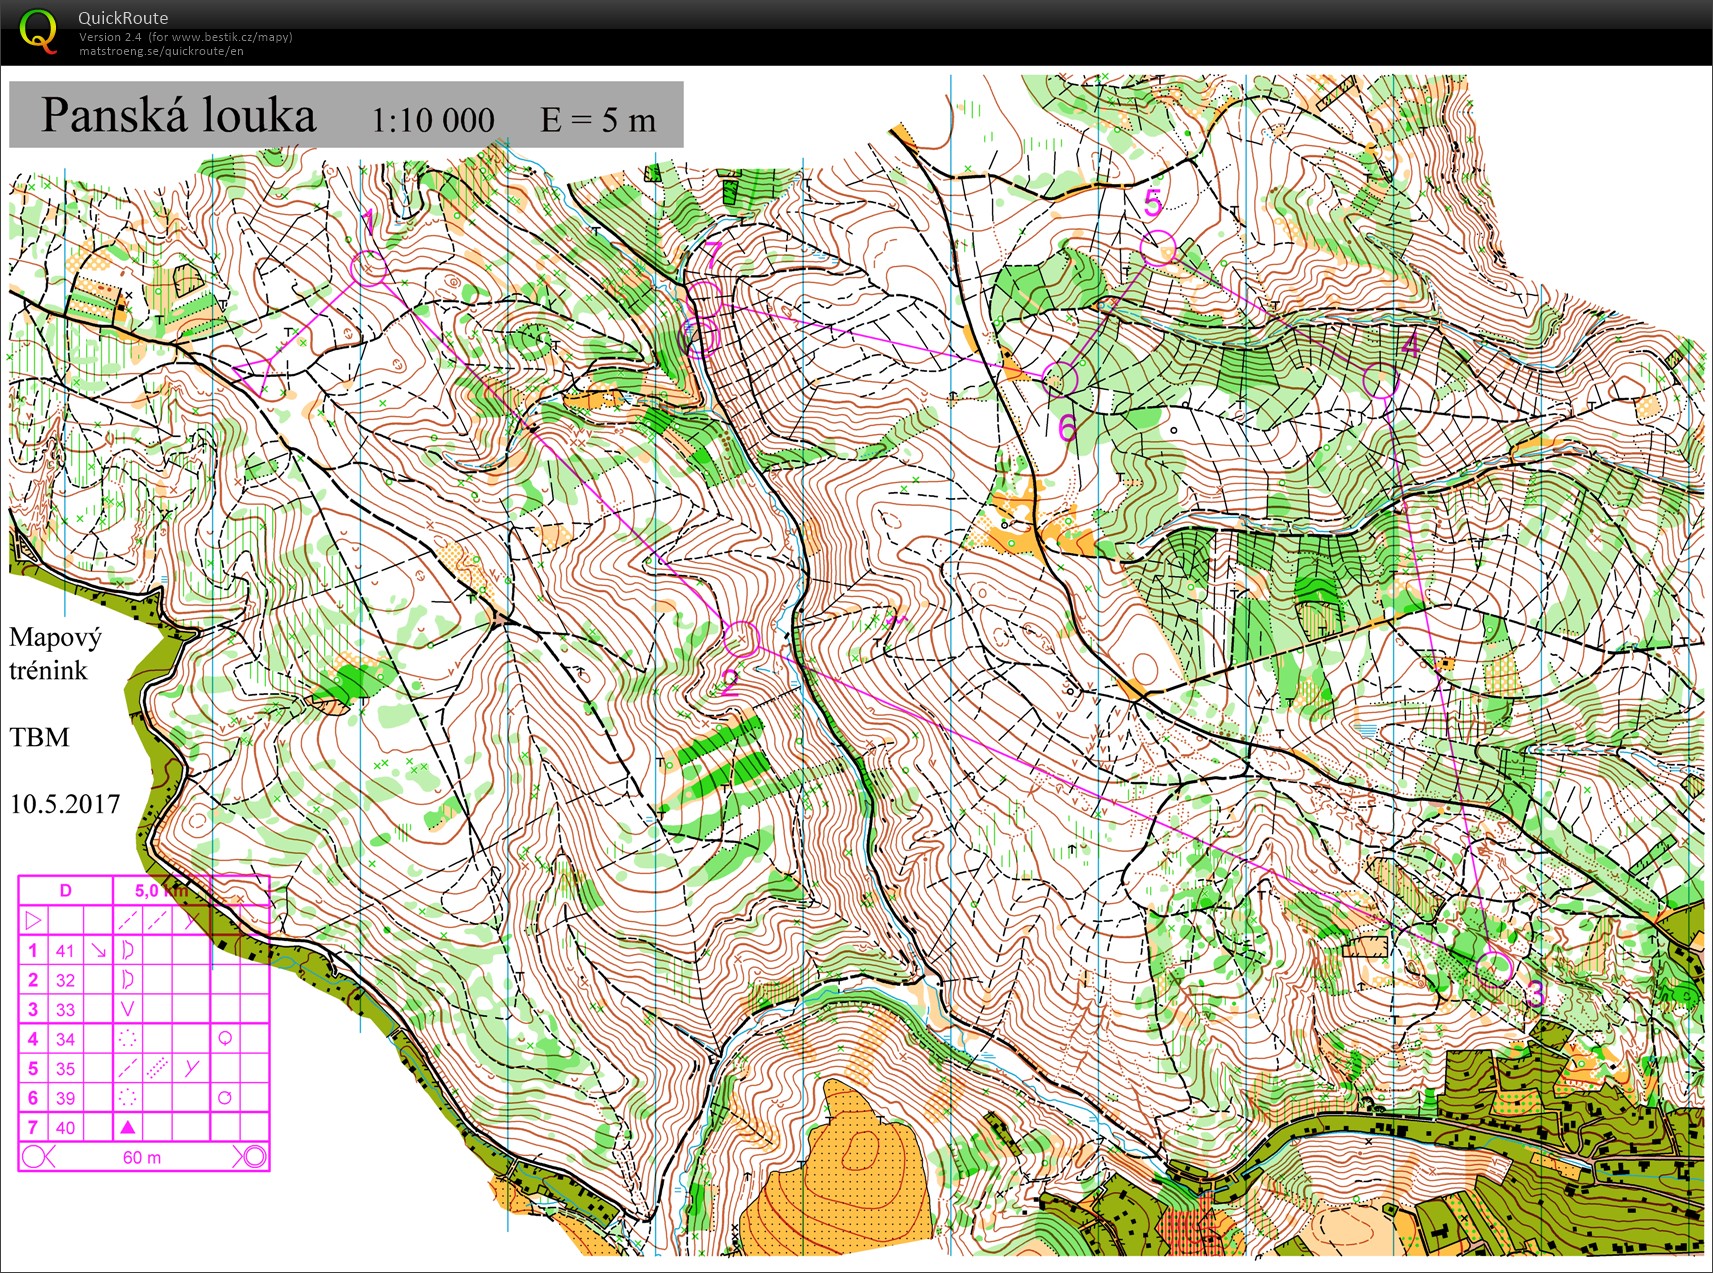Click the start triangle in the control description table
Image resolution: width=1713 pixels, height=1273 pixels.
(x=33, y=920)
